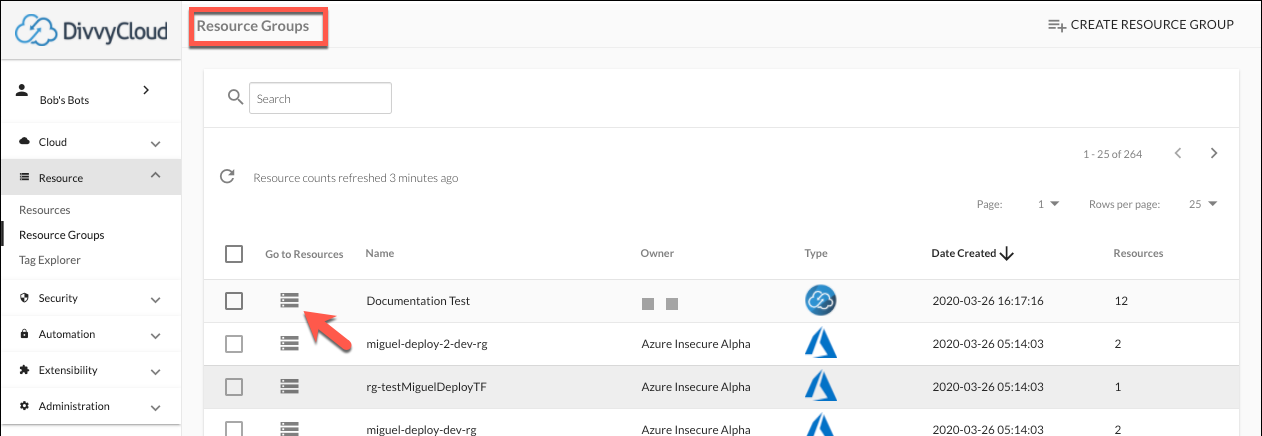Refresh resource counts with the refresh icon
1262x436 pixels.
[227, 177]
